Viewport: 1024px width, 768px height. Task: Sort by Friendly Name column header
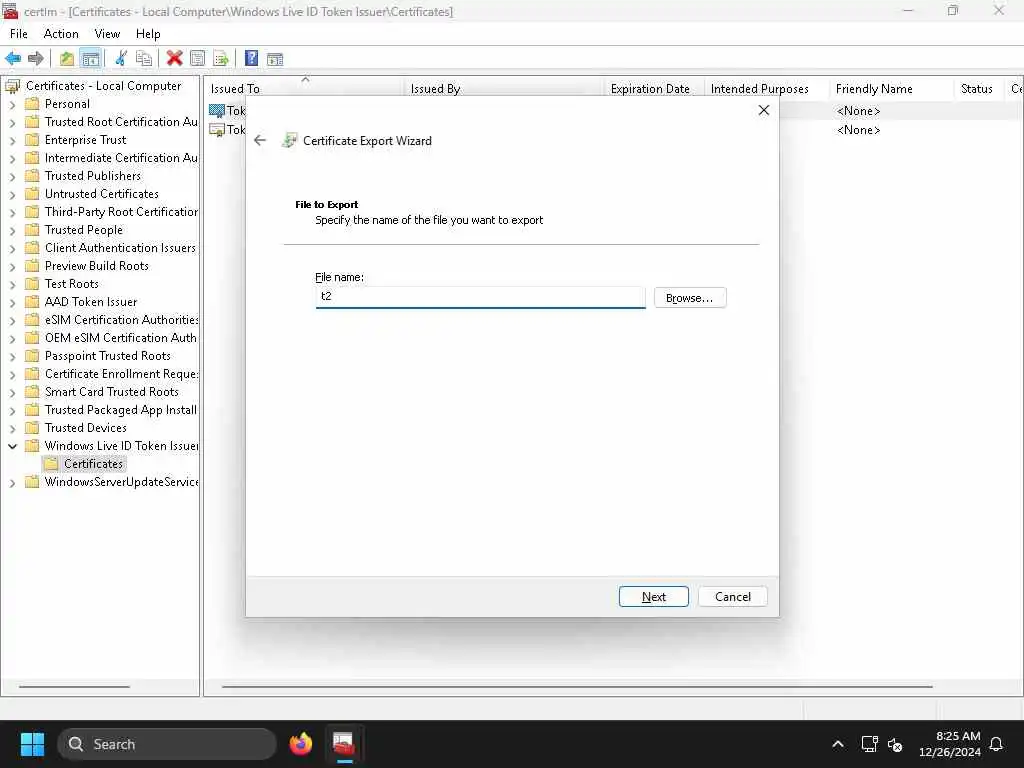[x=890, y=89]
